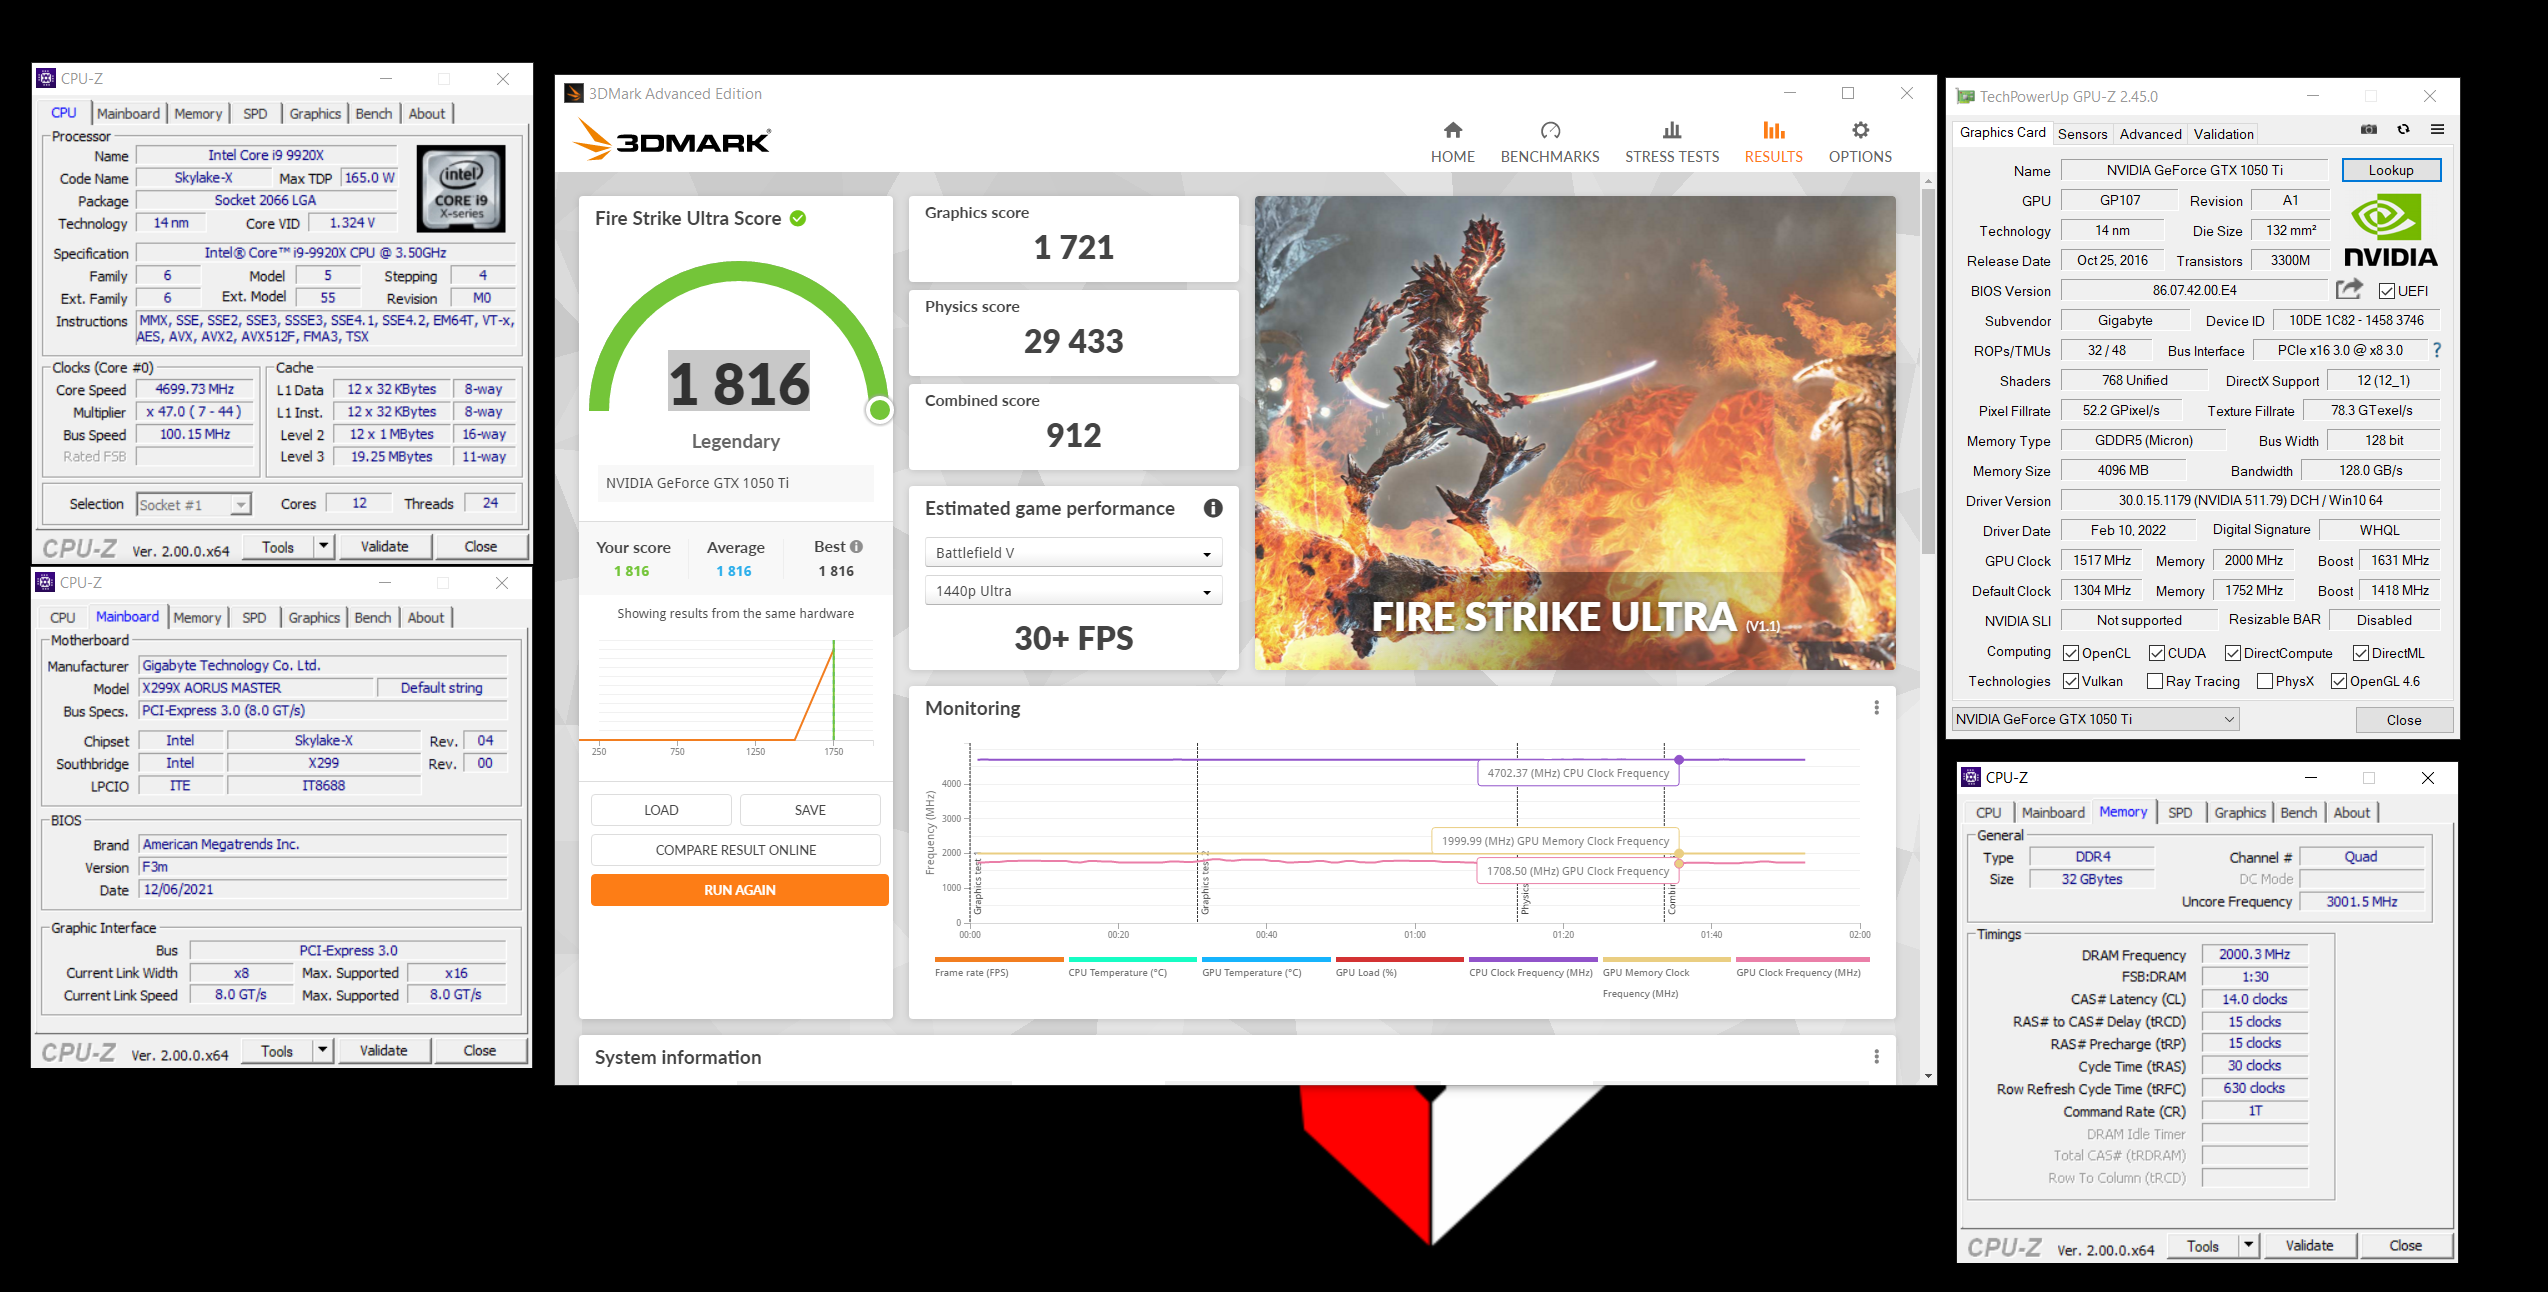This screenshot has height=1292, width=2548.
Task: Open the Validation tab in GPU-Z
Action: click(2223, 134)
